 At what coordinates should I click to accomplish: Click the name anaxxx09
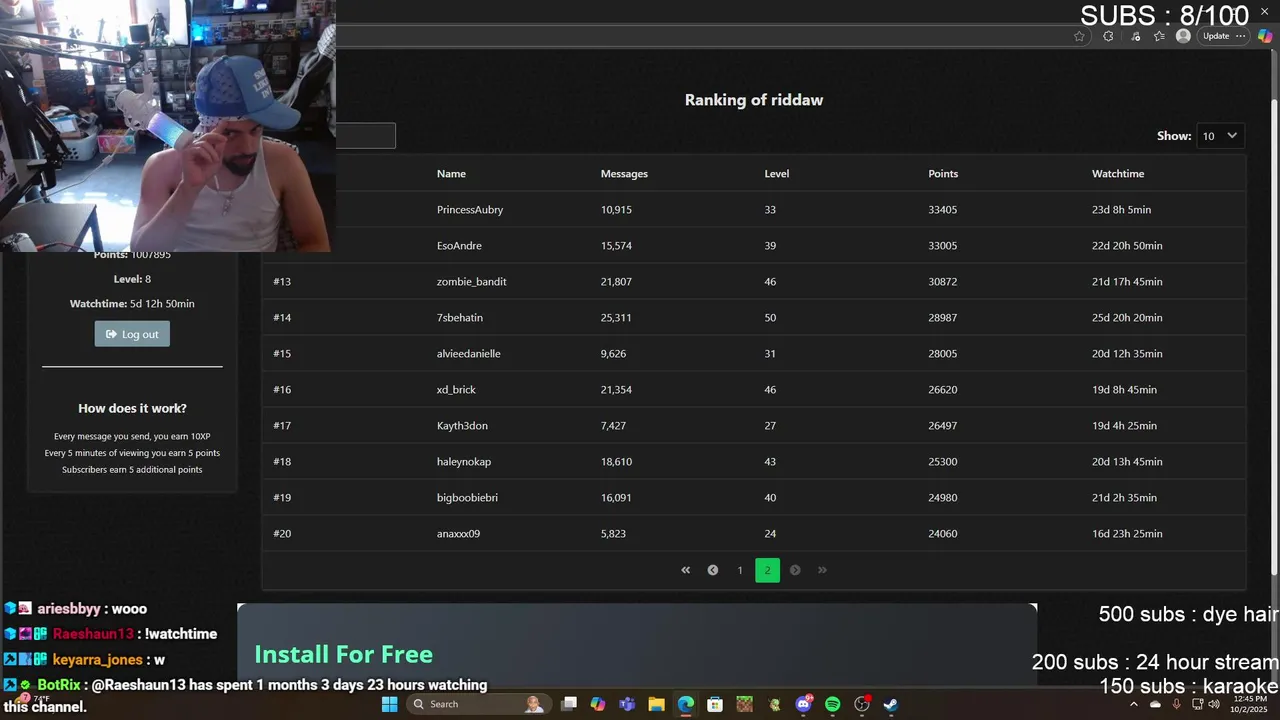point(458,534)
